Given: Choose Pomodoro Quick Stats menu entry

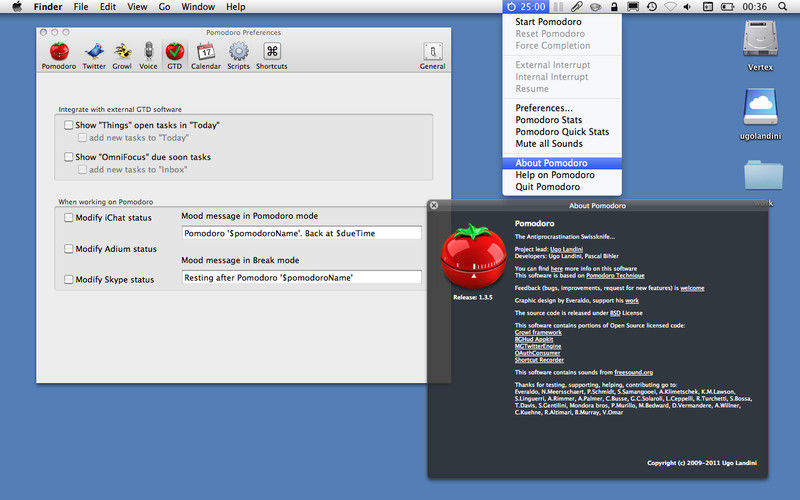Looking at the screenshot, I should point(562,132).
